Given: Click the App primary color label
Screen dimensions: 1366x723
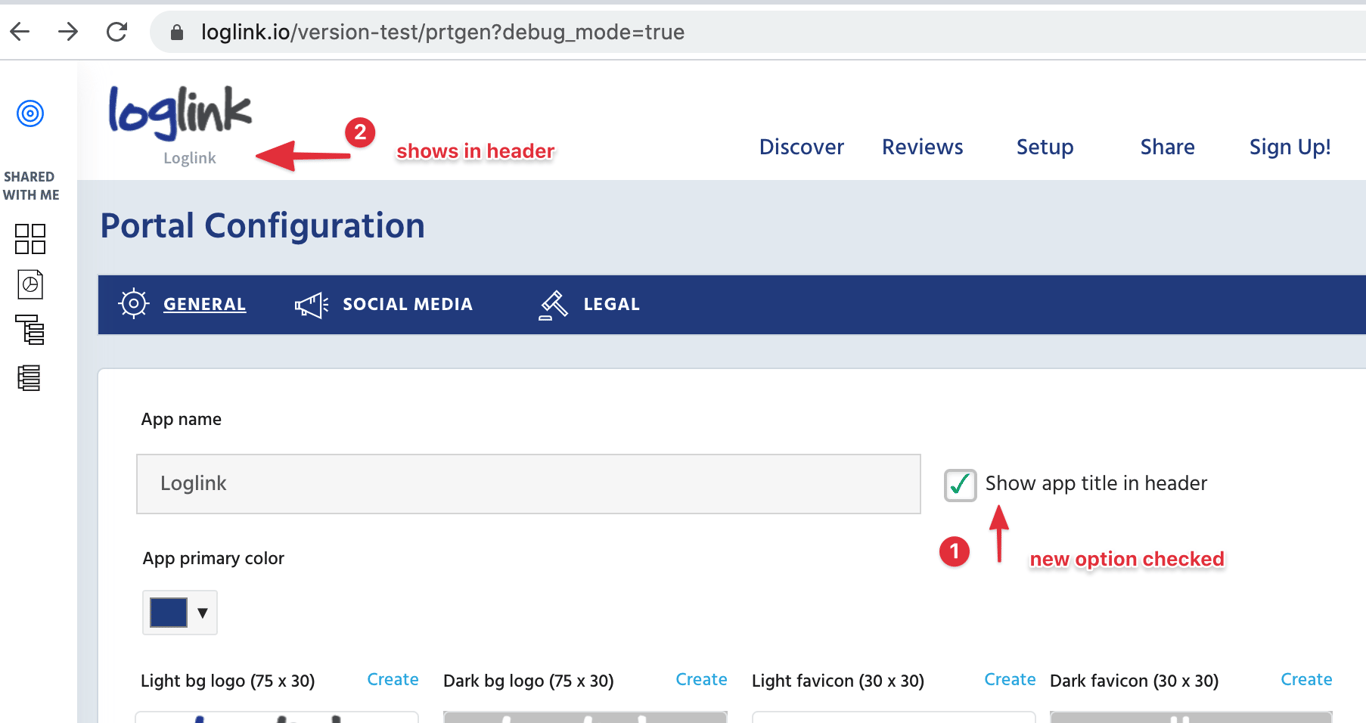Looking at the screenshot, I should pyautogui.click(x=213, y=558).
